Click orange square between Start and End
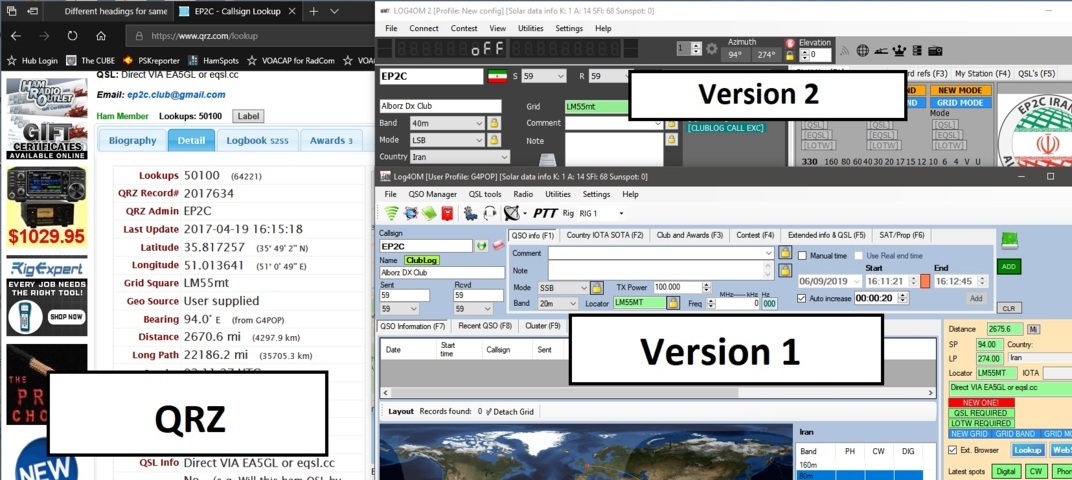Screen dimensions: 1072x480 (925, 281)
